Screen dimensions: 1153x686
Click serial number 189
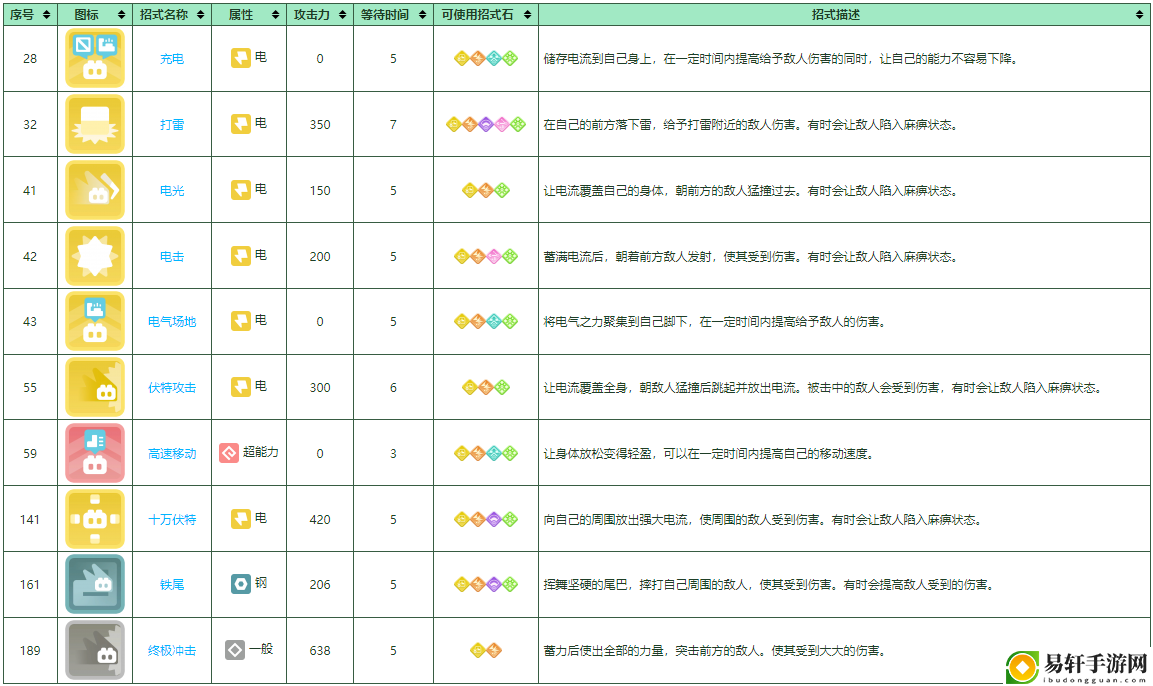tap(30, 651)
